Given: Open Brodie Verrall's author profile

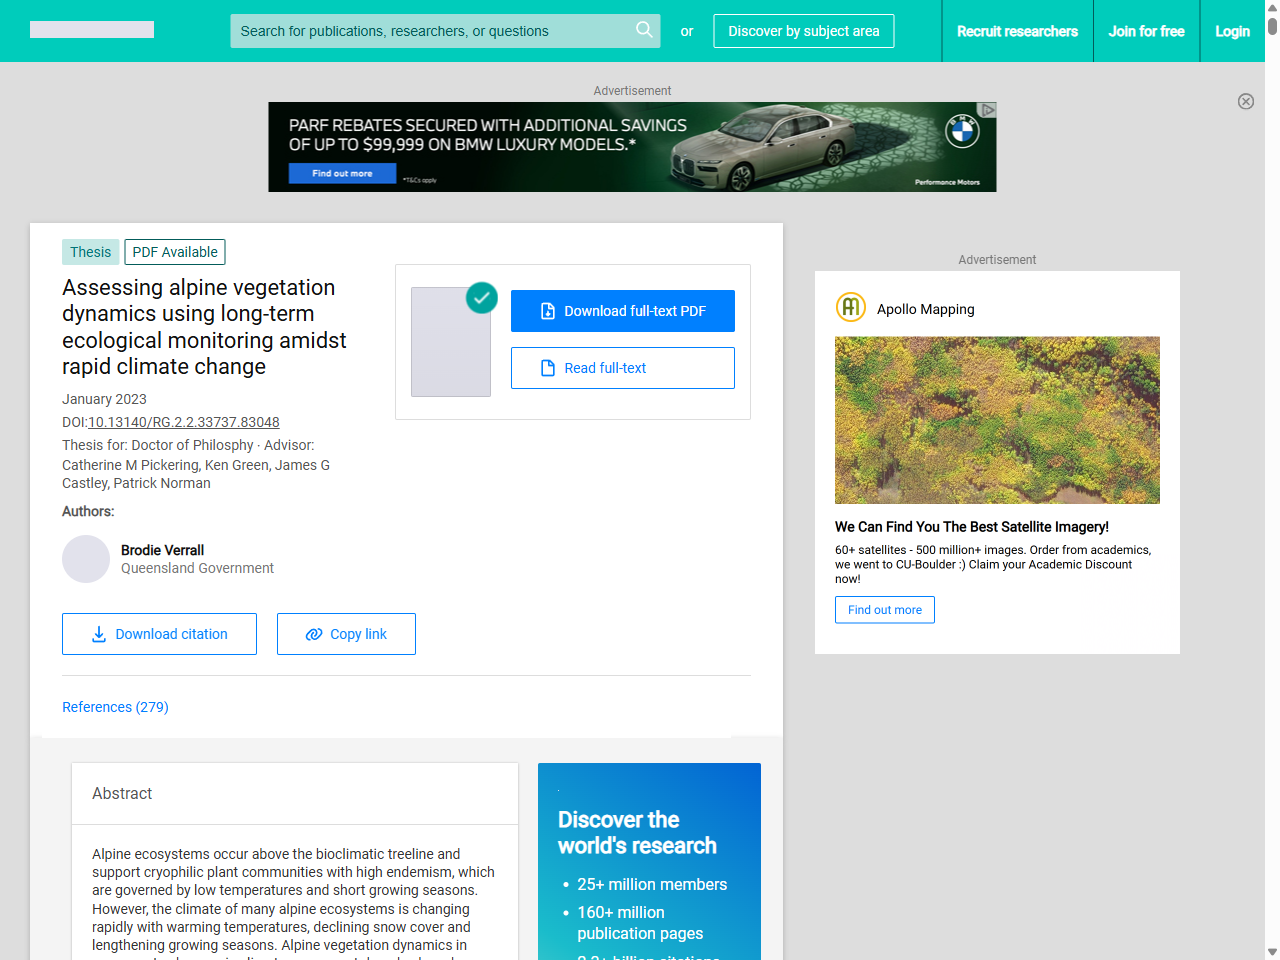Looking at the screenshot, I should pos(162,550).
